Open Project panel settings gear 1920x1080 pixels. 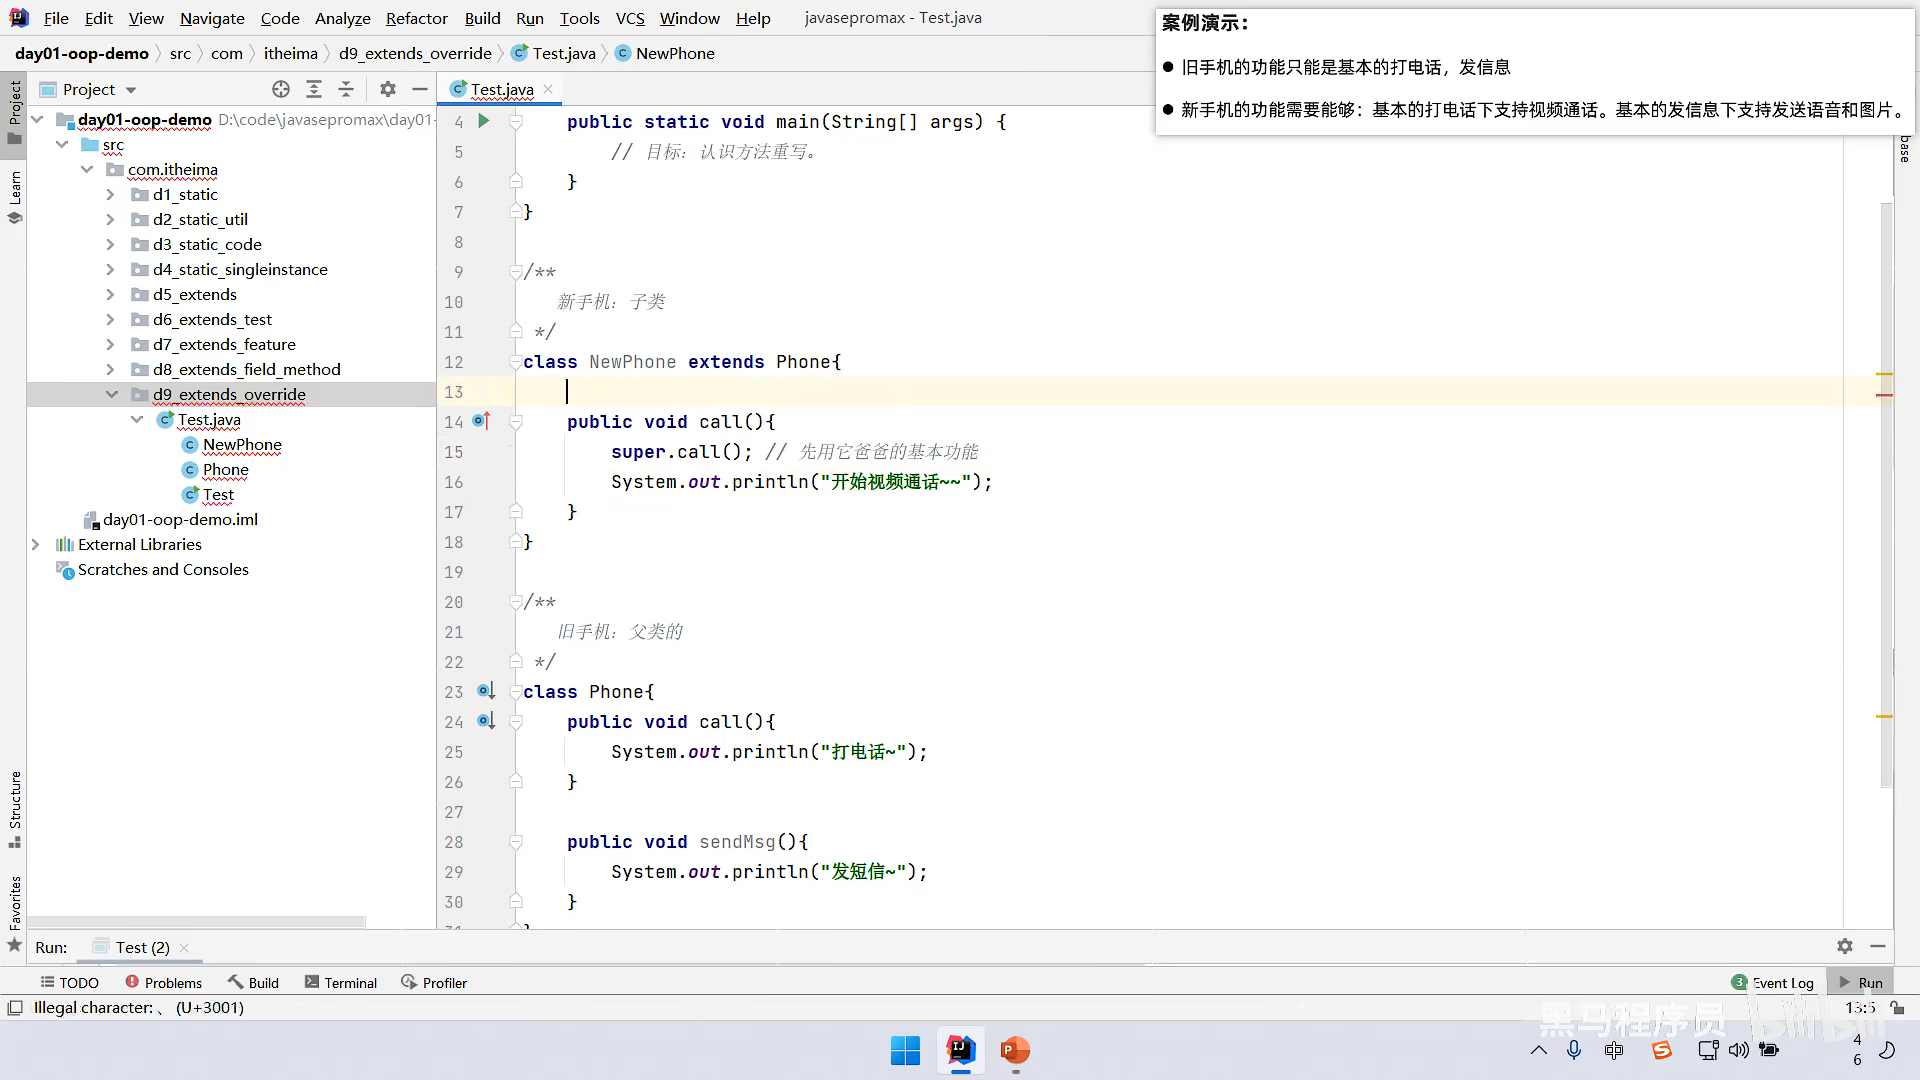(388, 89)
